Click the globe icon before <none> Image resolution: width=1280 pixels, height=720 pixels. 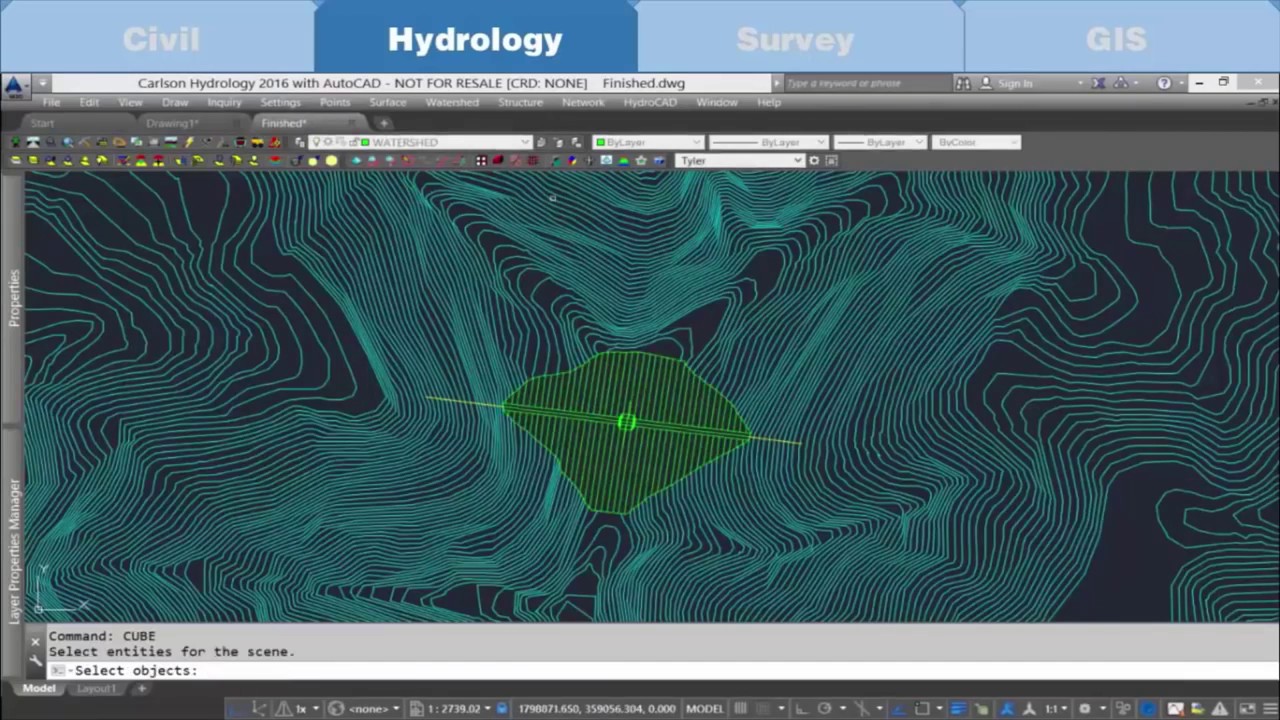click(x=336, y=709)
